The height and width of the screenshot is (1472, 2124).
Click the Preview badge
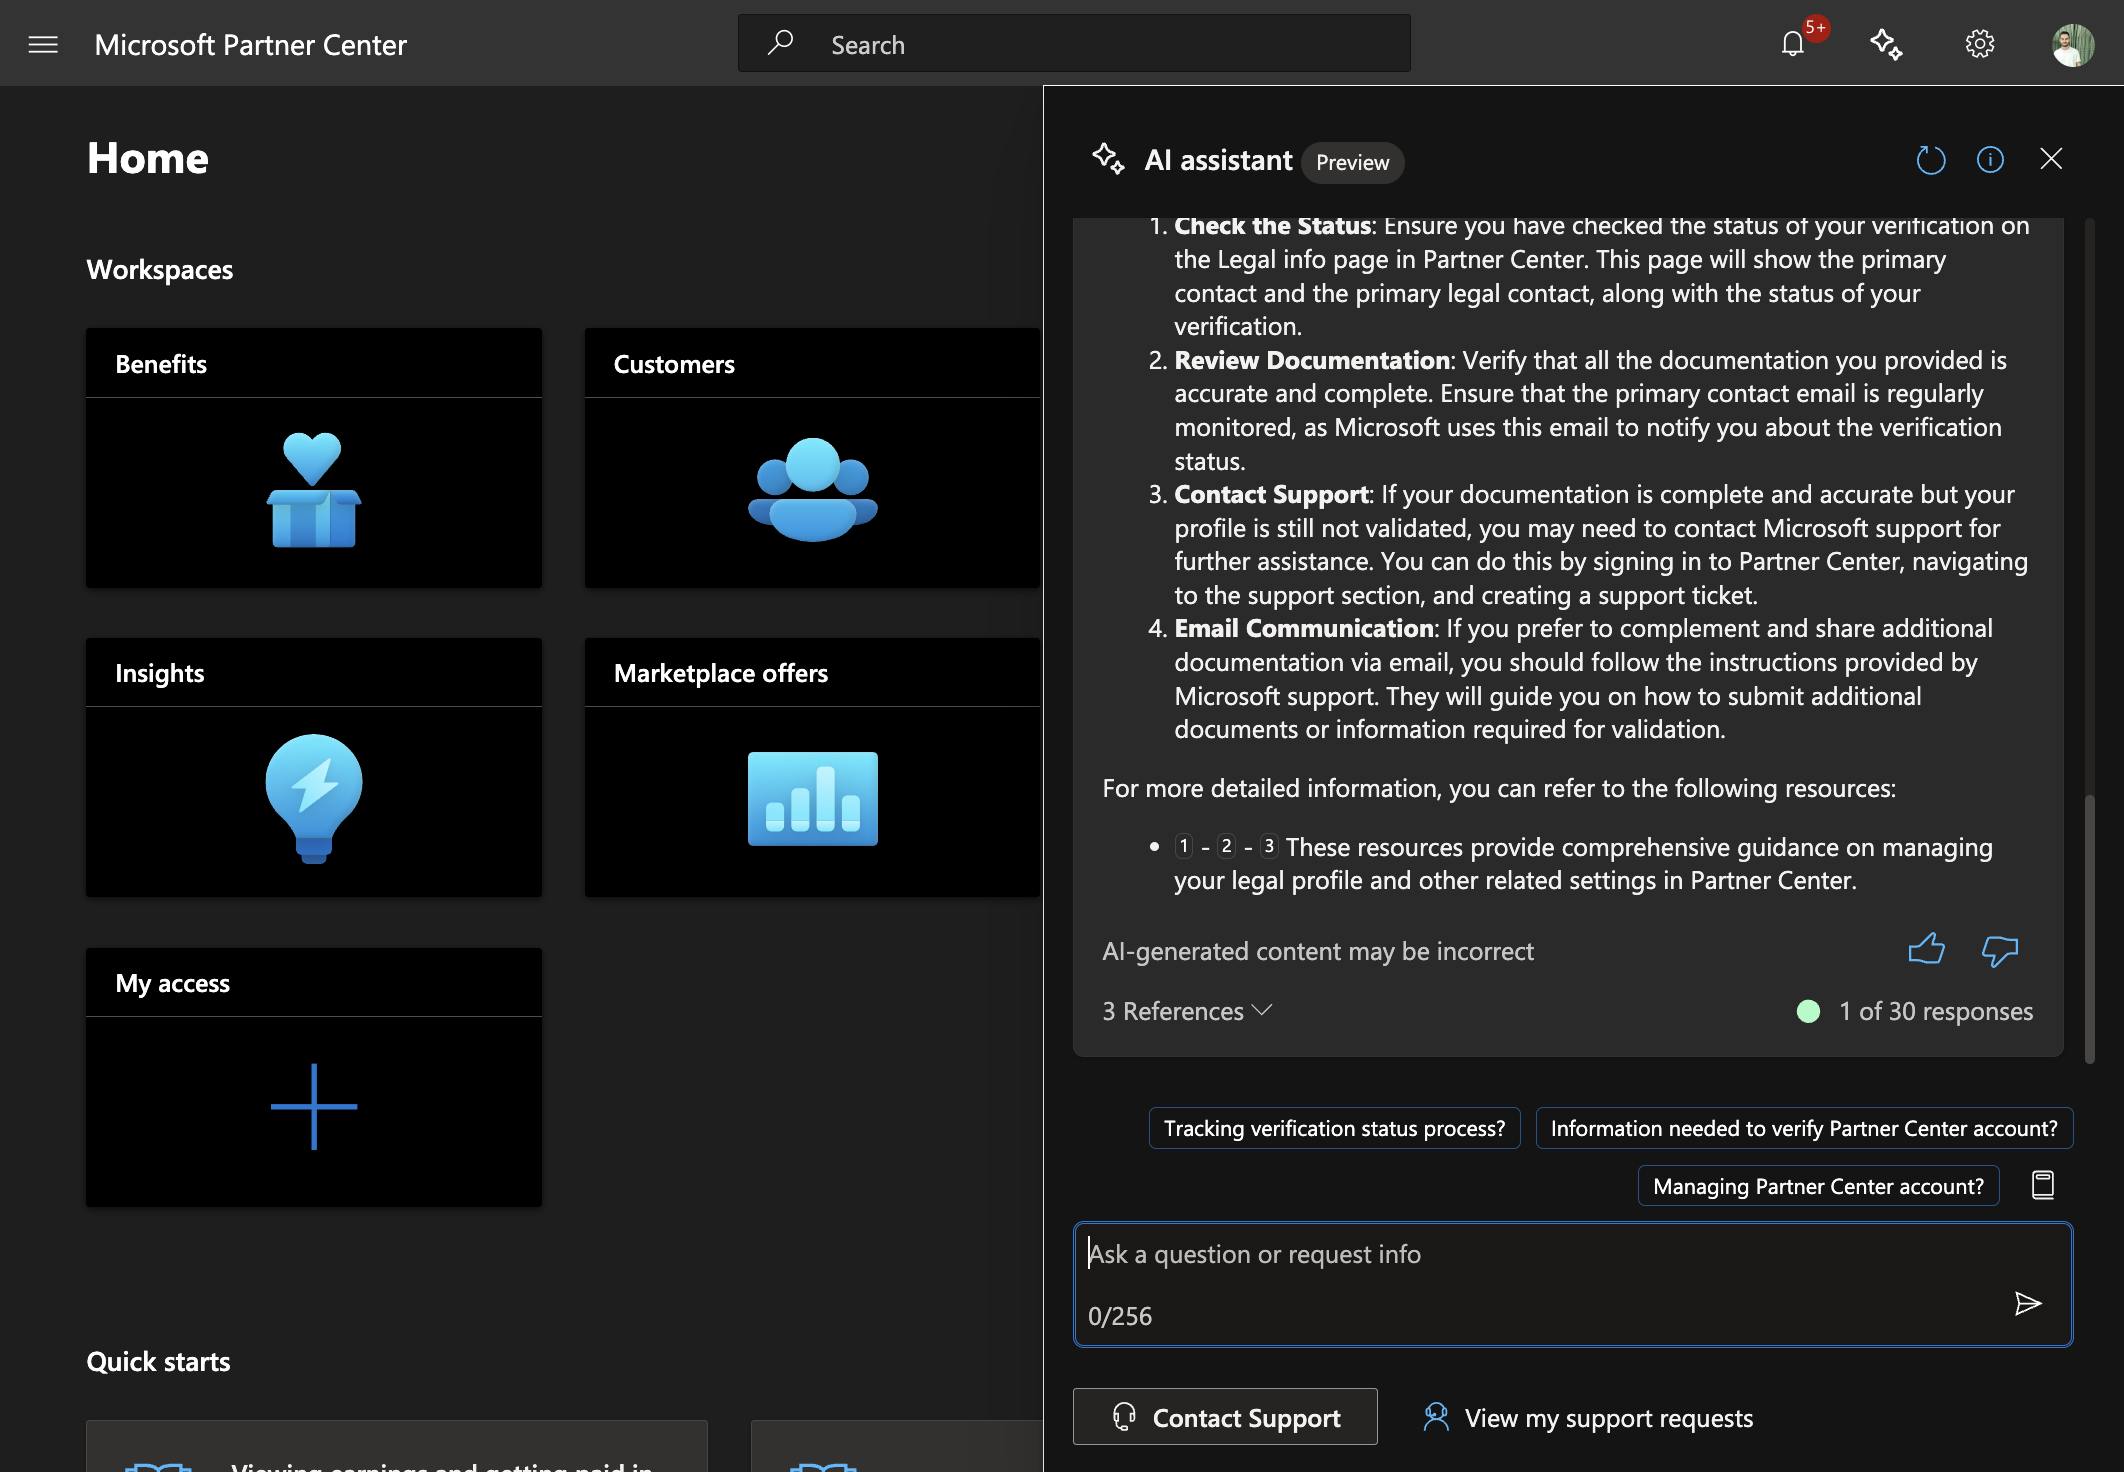click(x=1352, y=162)
